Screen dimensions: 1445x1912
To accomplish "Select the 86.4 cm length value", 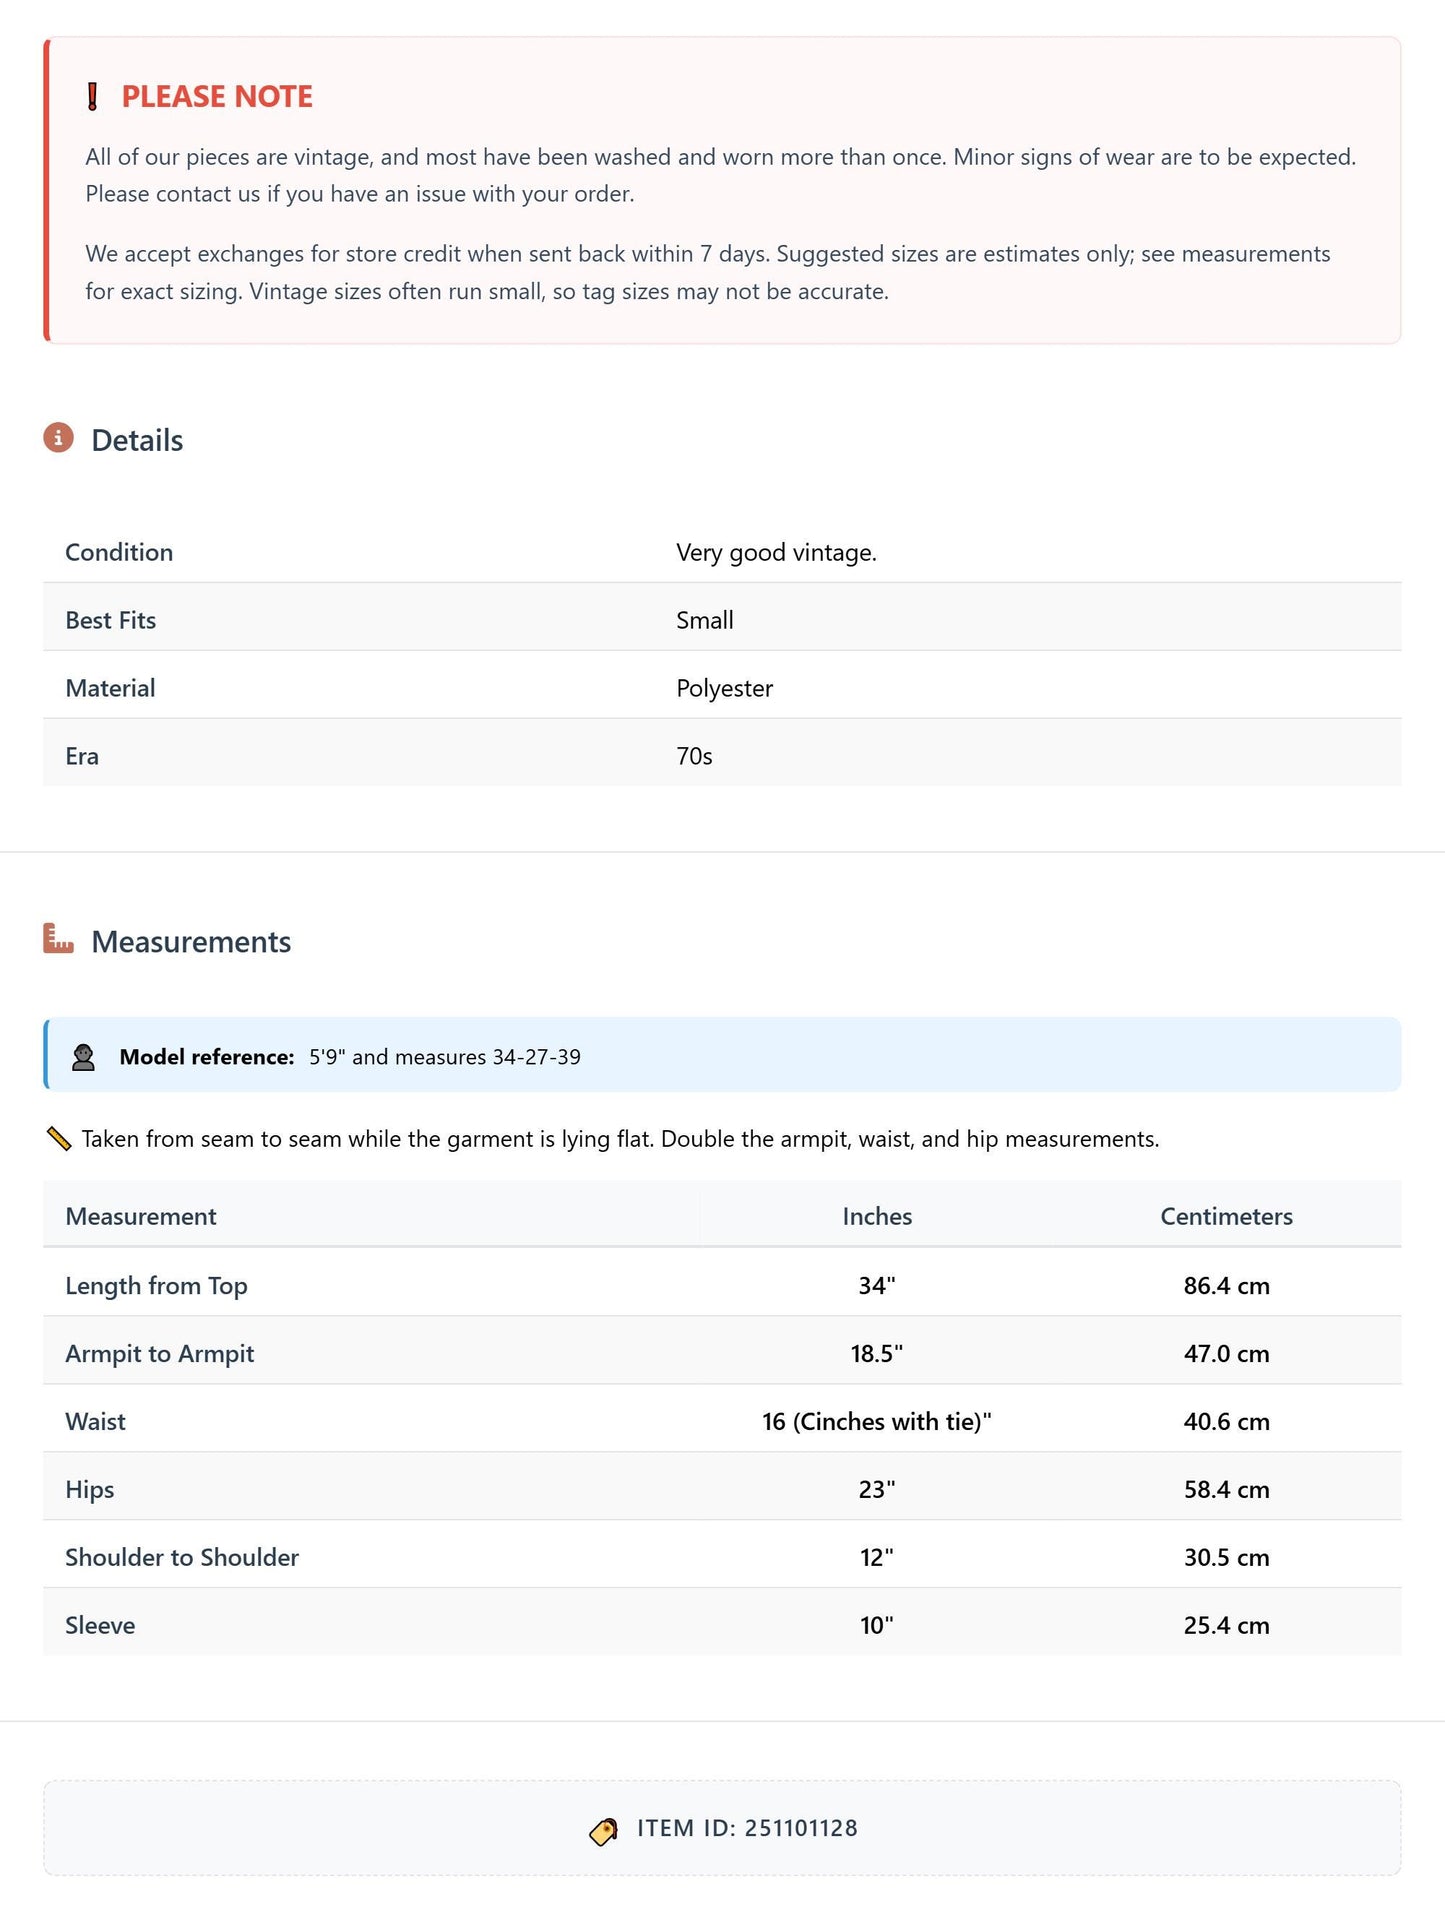I will point(1226,1286).
